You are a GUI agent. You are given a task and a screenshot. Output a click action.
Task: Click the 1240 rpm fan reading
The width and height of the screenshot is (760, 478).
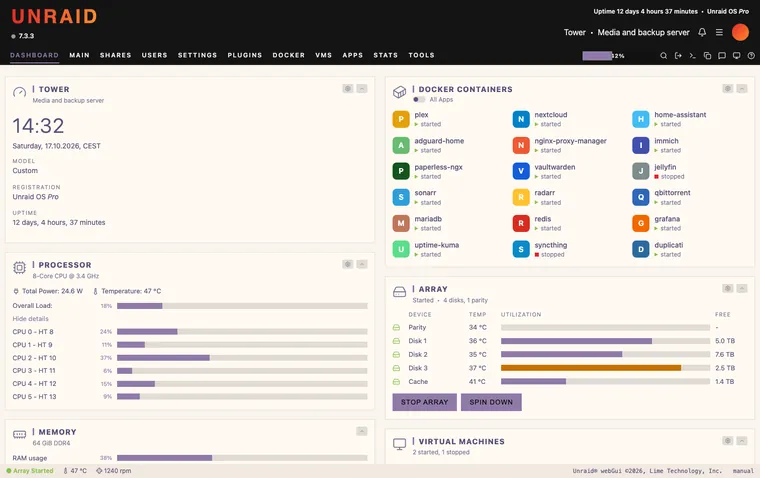tap(113, 471)
